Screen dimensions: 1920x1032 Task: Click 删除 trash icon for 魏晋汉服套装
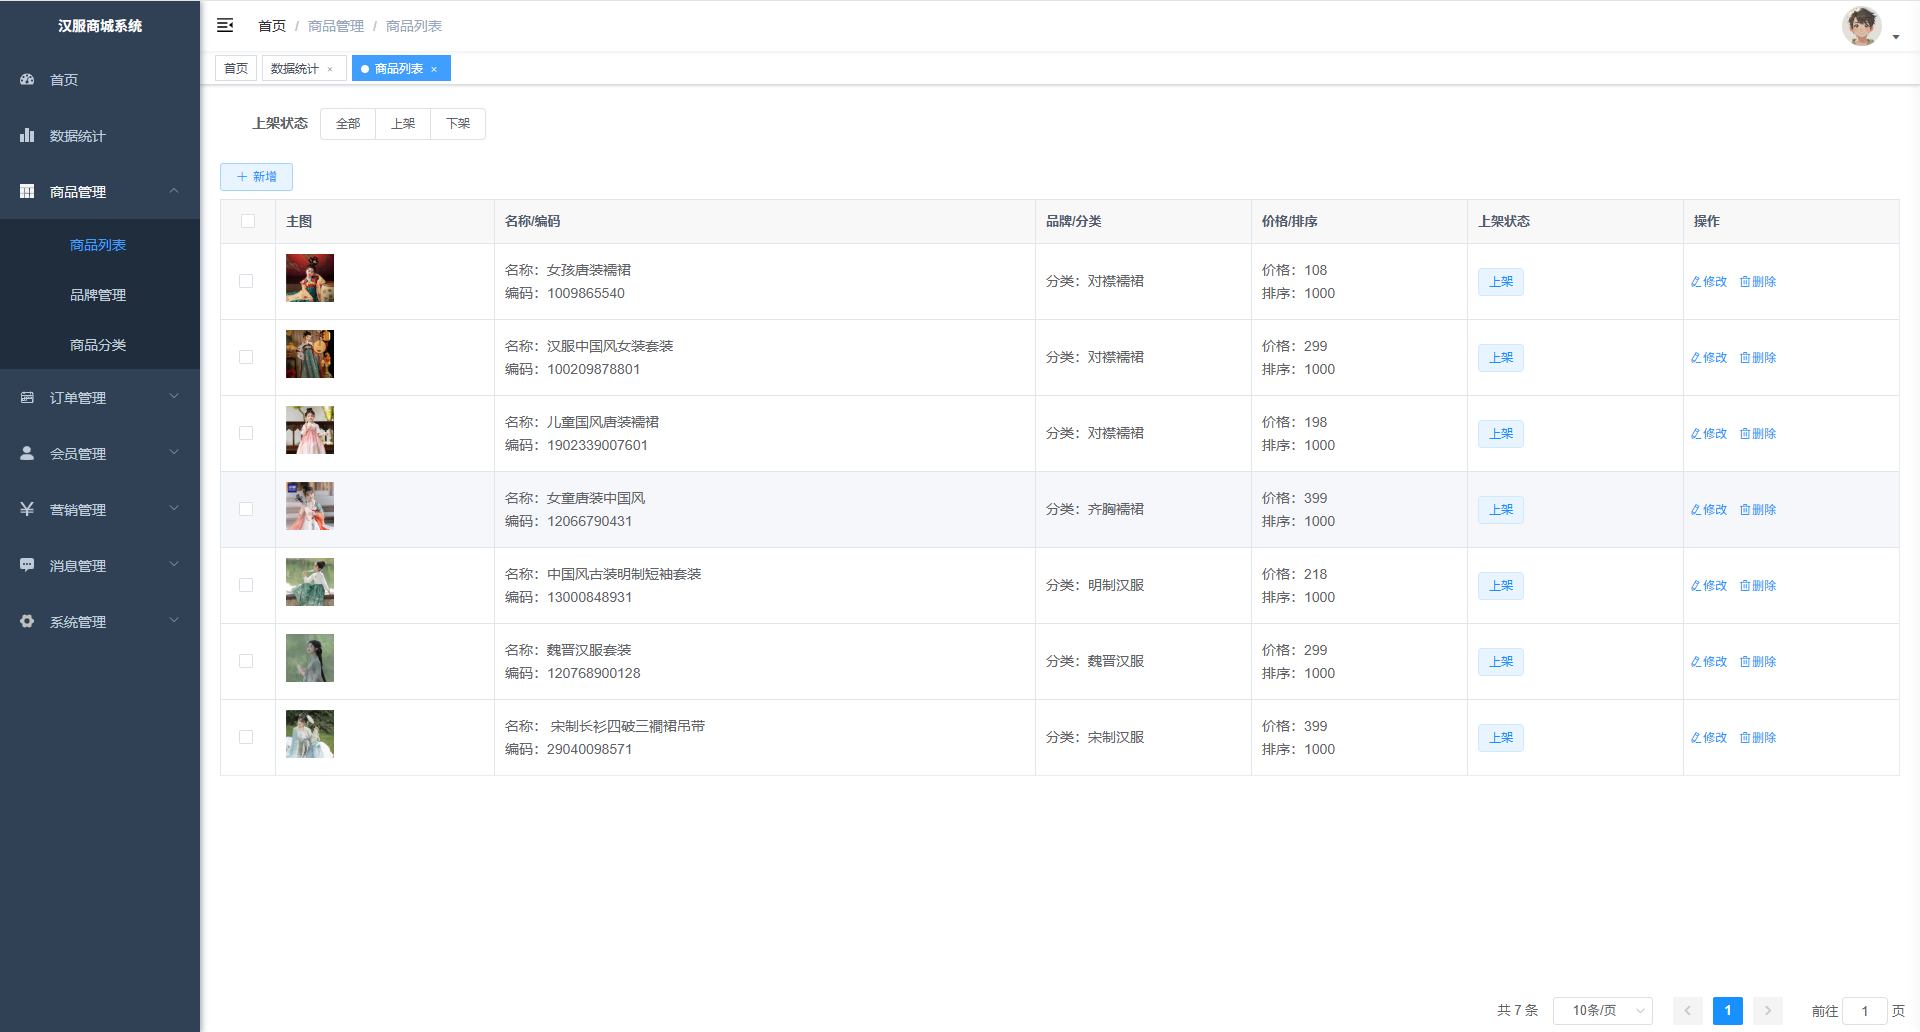pos(1745,662)
